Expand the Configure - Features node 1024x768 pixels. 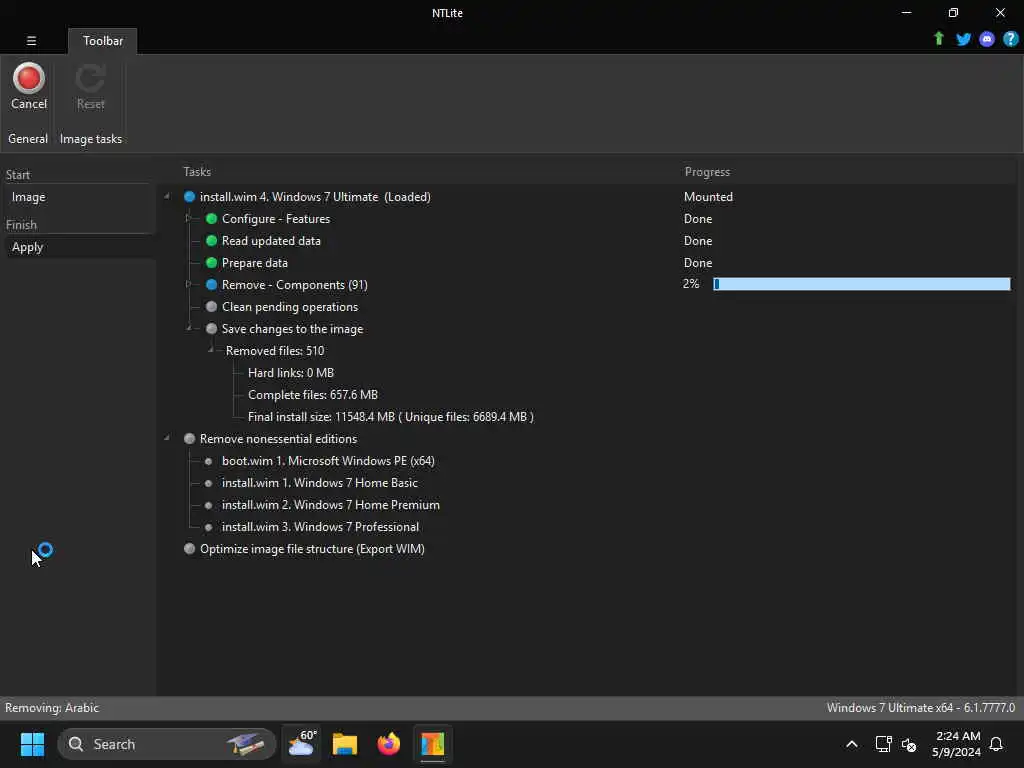point(188,218)
